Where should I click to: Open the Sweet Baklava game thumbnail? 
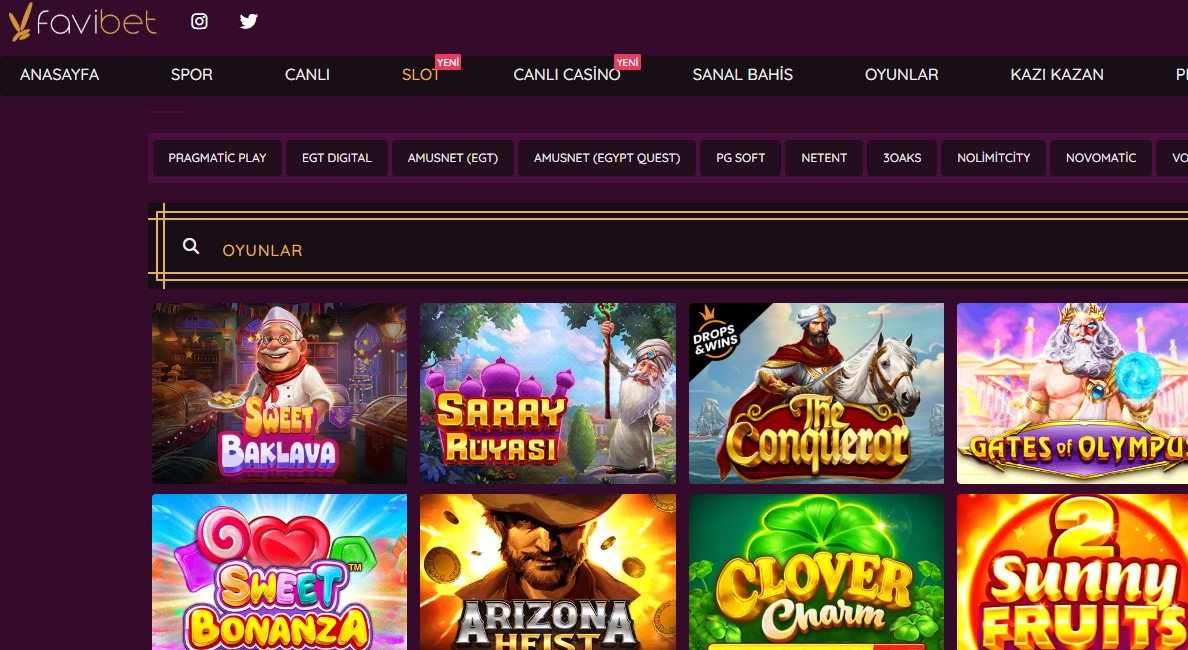pos(280,393)
